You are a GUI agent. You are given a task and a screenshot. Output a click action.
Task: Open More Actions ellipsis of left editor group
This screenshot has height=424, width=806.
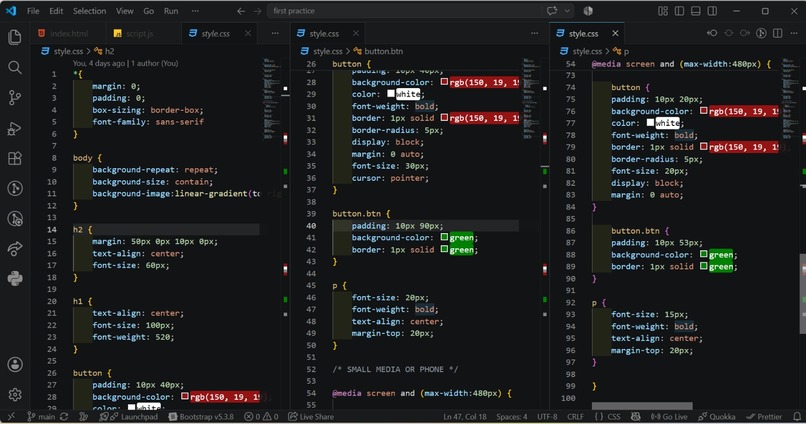(275, 33)
